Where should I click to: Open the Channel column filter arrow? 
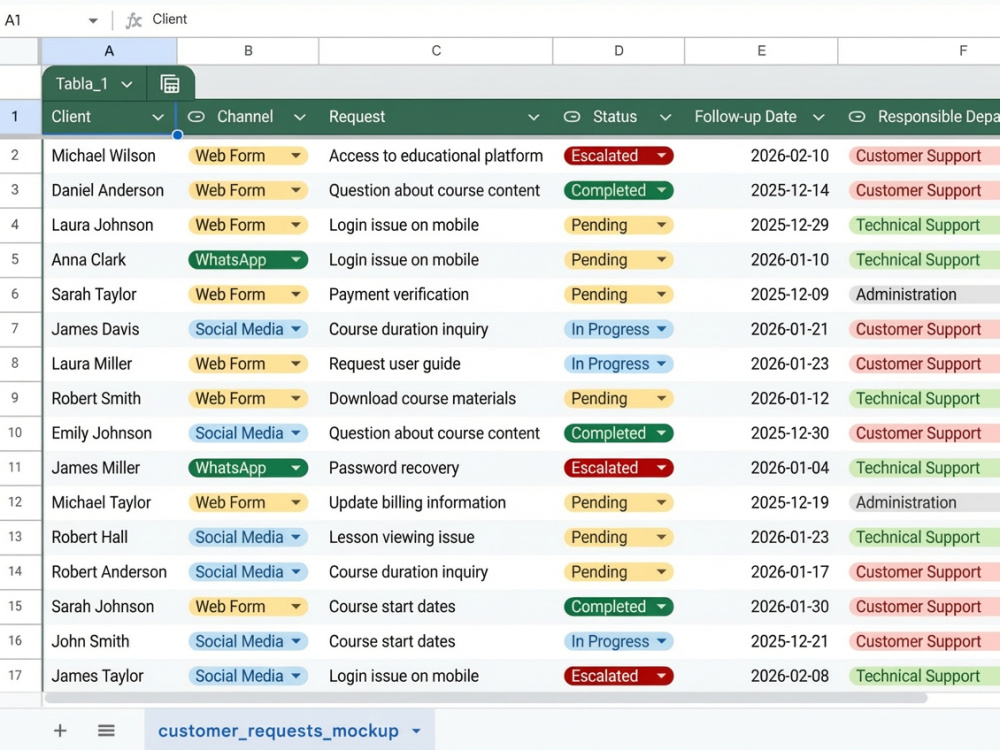coord(299,117)
